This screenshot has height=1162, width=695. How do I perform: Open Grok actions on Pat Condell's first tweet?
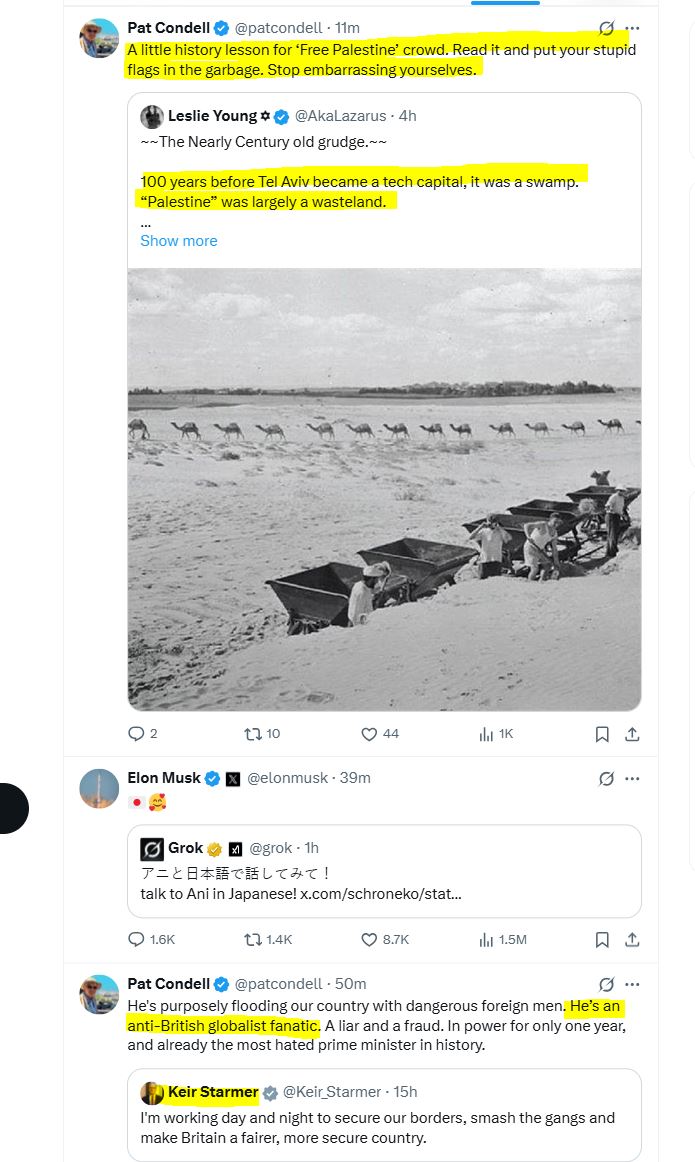605,28
